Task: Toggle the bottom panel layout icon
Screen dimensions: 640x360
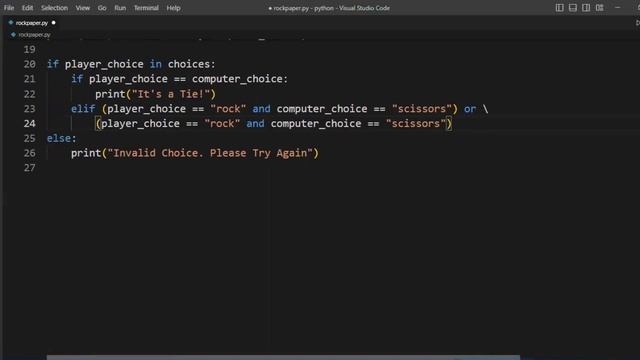Action: click(573, 8)
